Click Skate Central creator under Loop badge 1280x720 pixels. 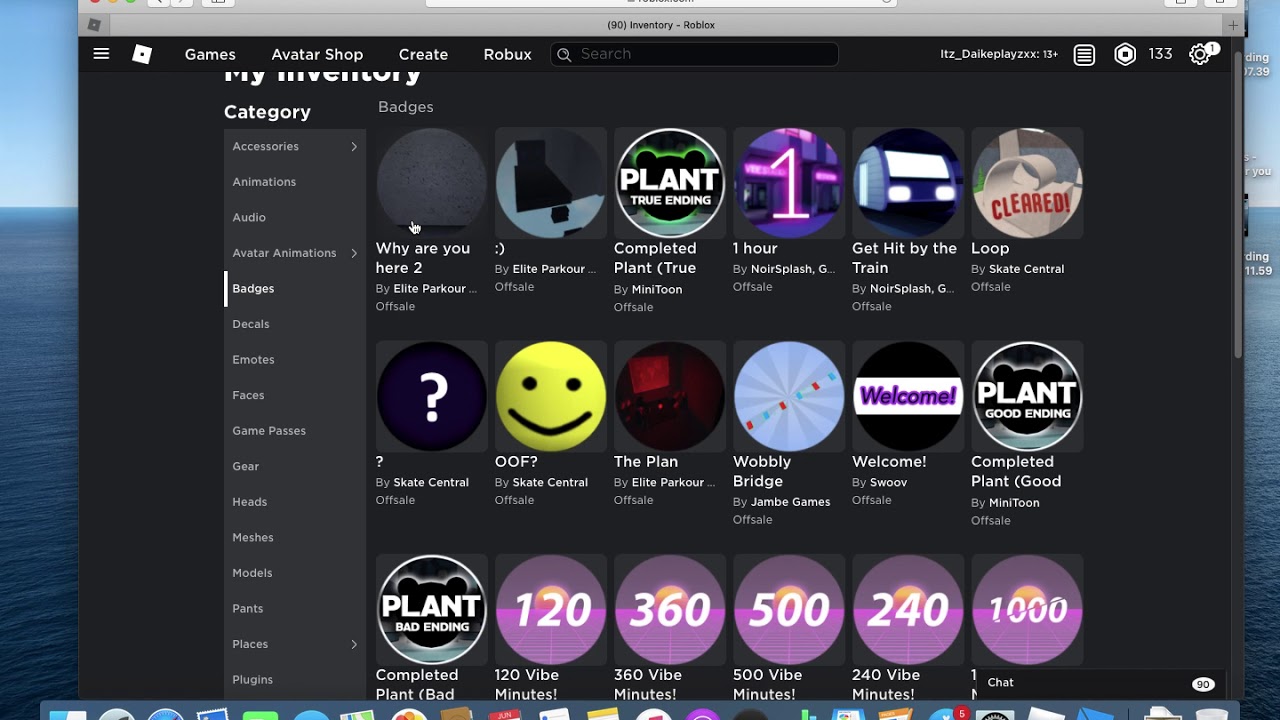(1027, 269)
